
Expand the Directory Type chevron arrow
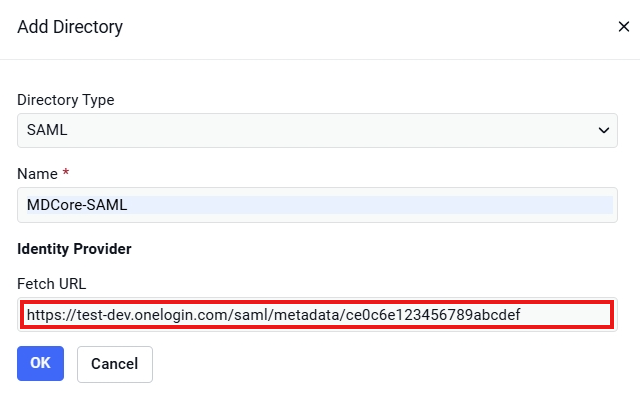(x=604, y=130)
